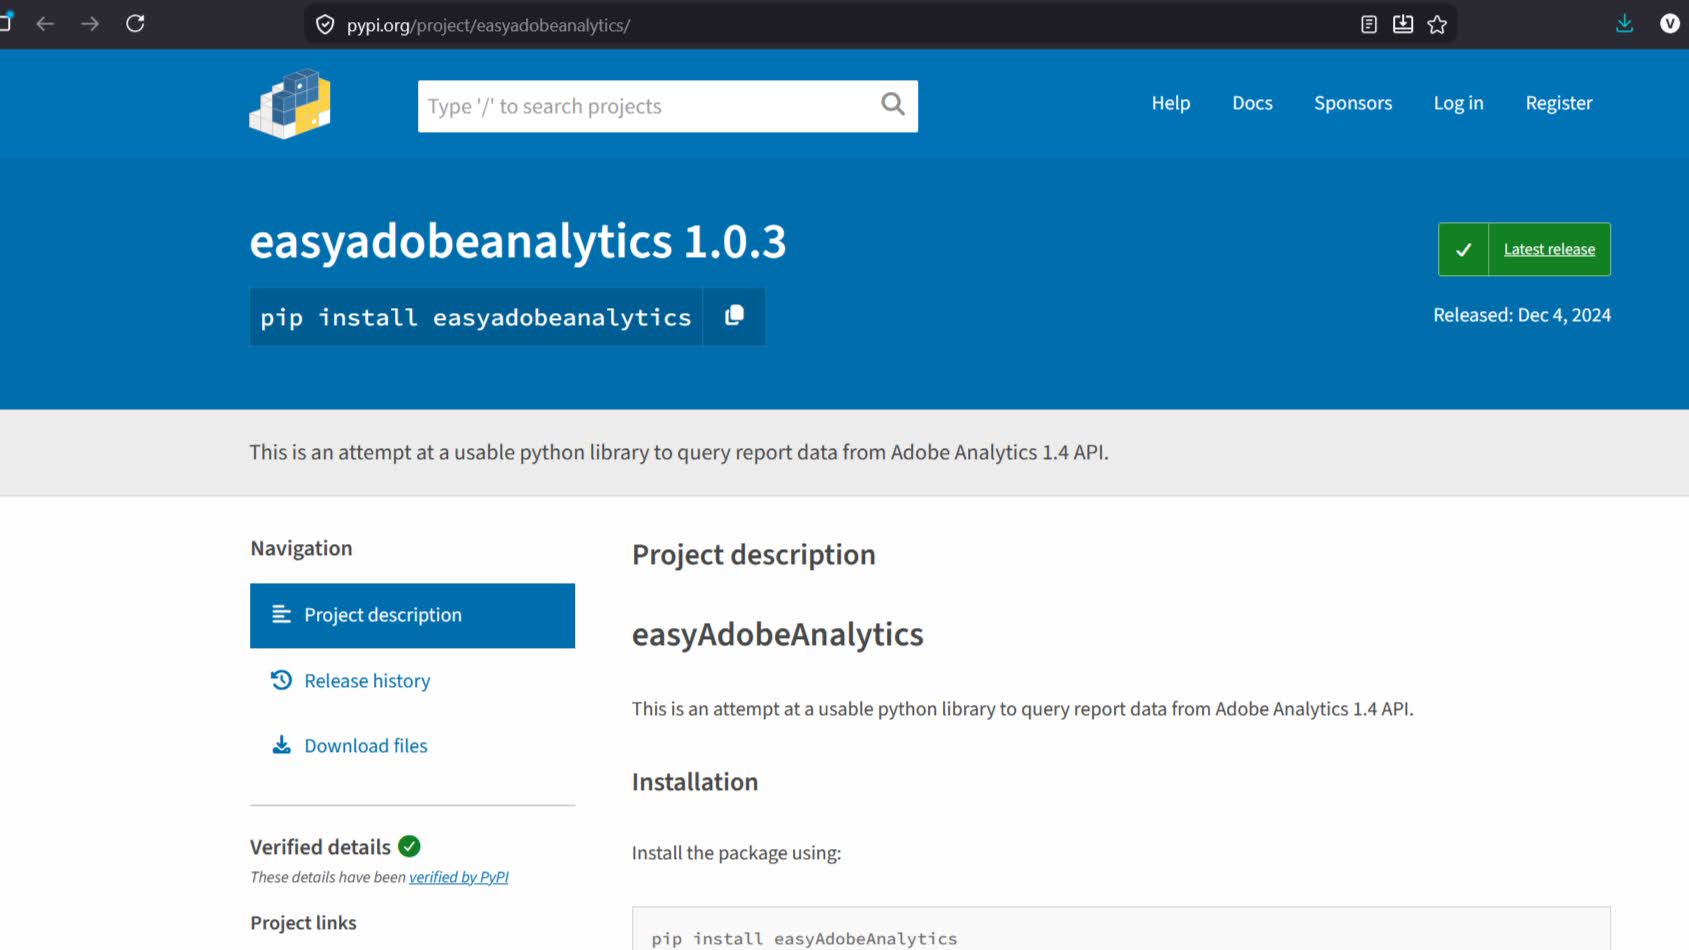Click the Installation heading
This screenshot has height=950, width=1689.
pyautogui.click(x=695, y=782)
